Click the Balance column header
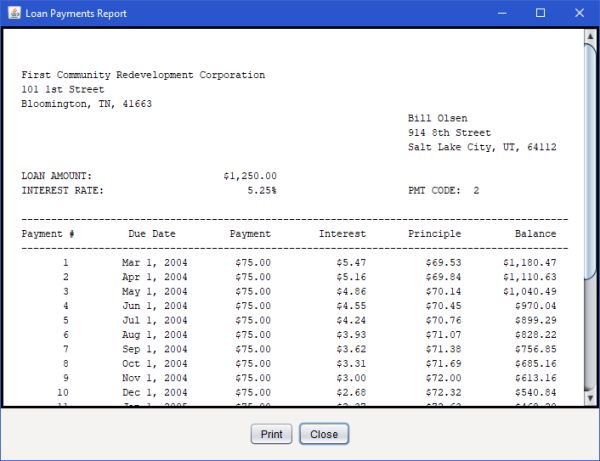 point(536,234)
